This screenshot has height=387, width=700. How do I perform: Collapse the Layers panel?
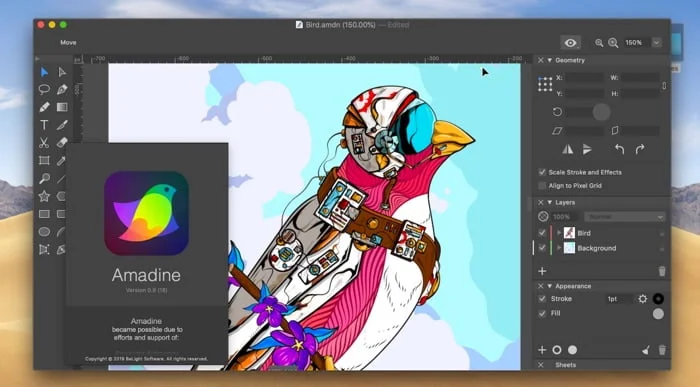tap(550, 203)
